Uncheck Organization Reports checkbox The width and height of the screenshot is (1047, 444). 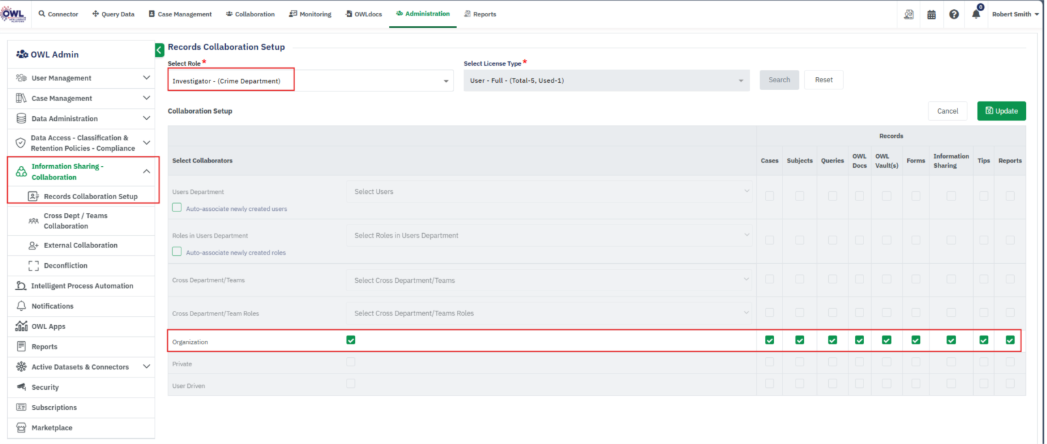point(1010,340)
